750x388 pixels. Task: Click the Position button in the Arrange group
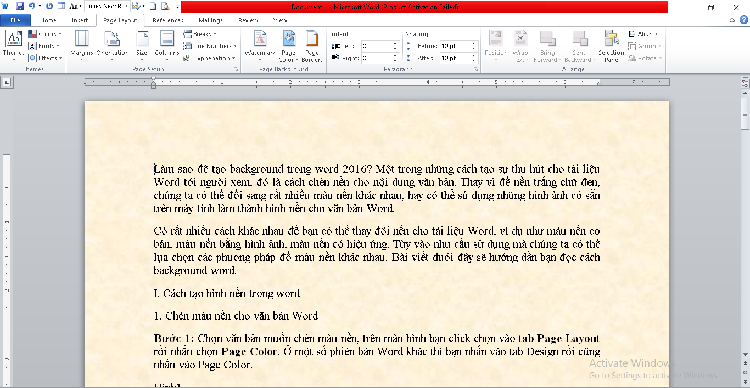495,46
